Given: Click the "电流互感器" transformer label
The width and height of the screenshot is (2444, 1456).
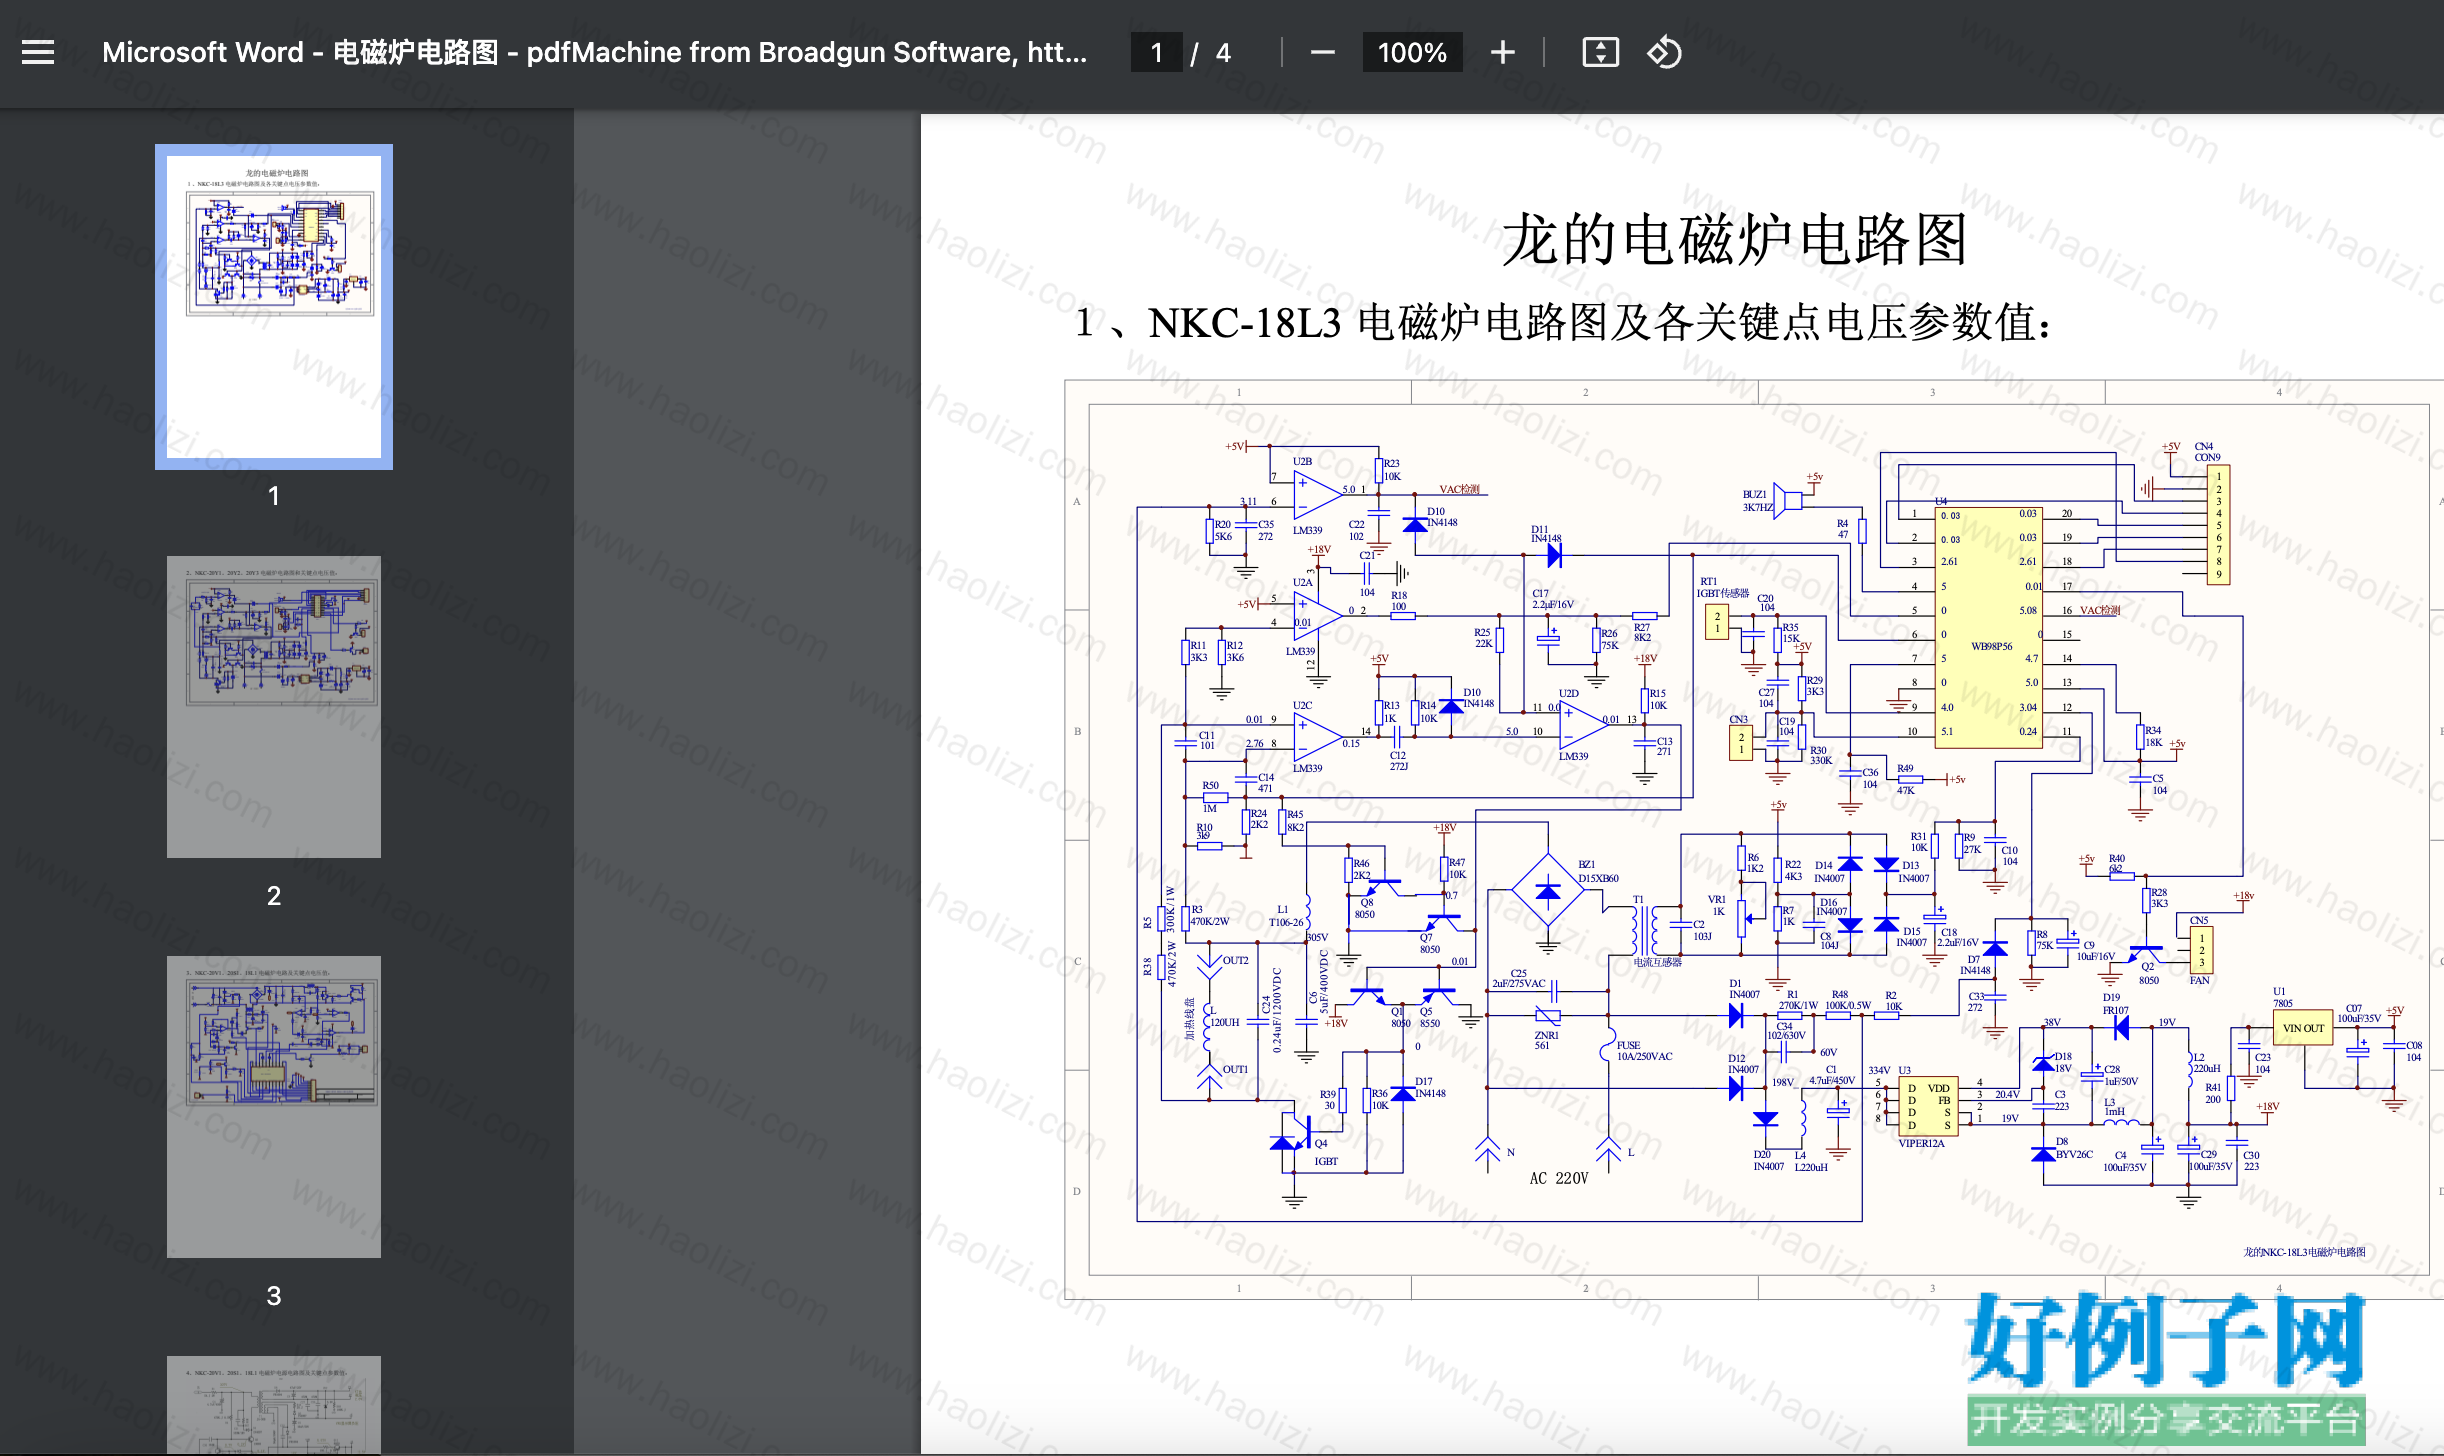Looking at the screenshot, I should tap(1657, 962).
